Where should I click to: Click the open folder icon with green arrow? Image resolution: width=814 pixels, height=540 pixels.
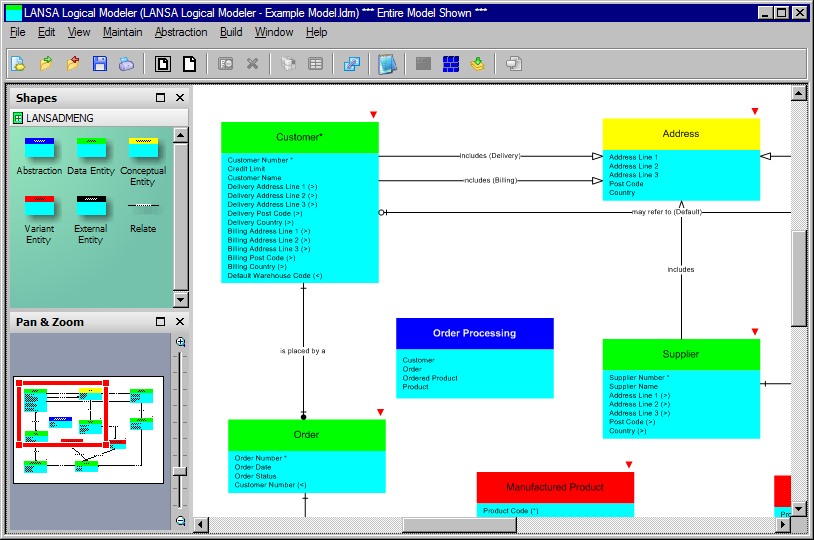[46, 64]
